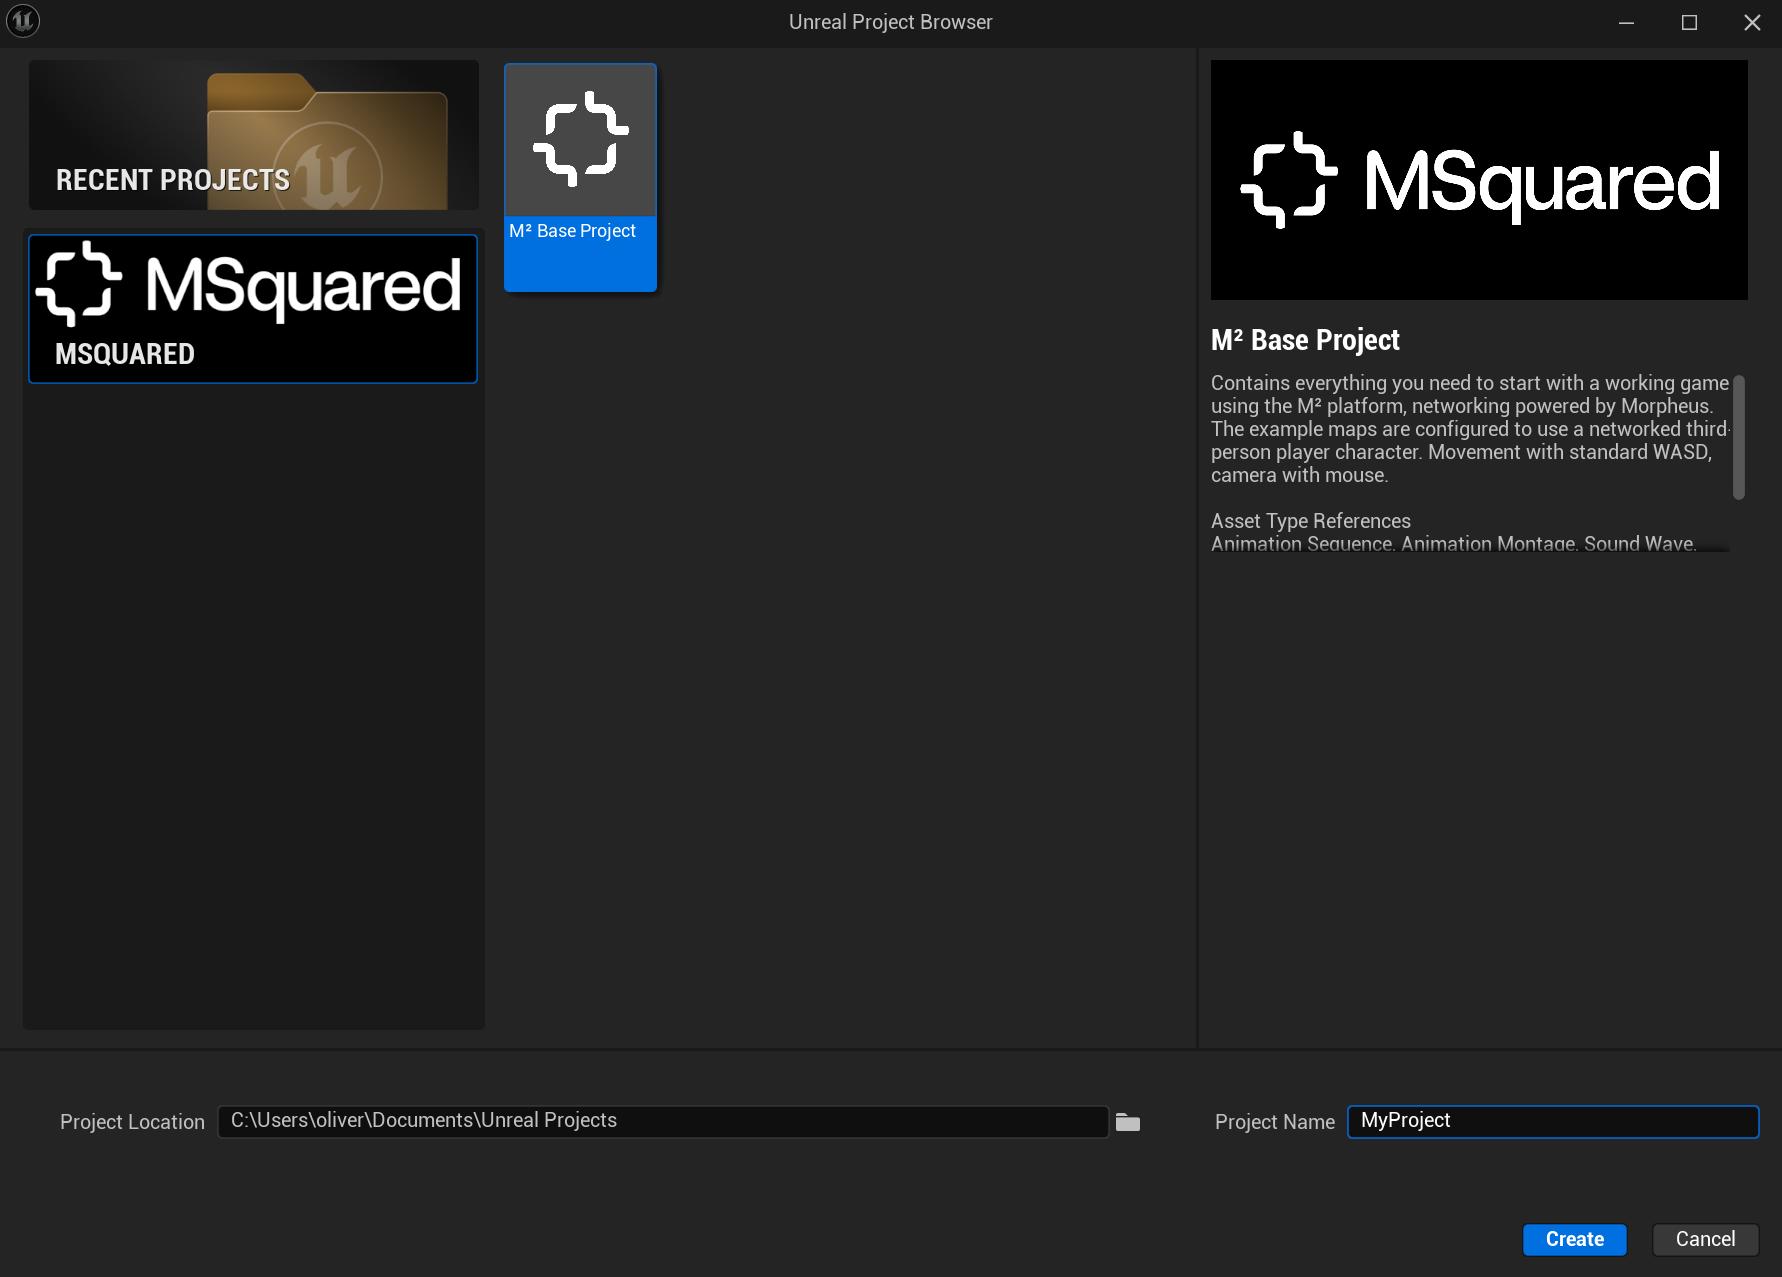Viewport: 1782px width, 1277px height.
Task: Select the MSquared template category
Action: [x=253, y=309]
